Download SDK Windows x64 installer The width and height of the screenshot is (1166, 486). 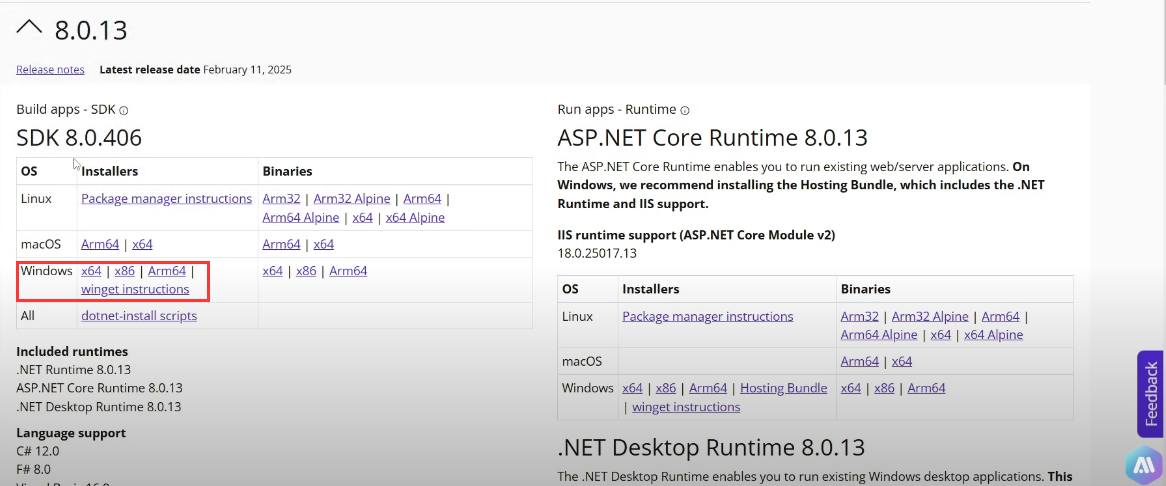(x=91, y=271)
